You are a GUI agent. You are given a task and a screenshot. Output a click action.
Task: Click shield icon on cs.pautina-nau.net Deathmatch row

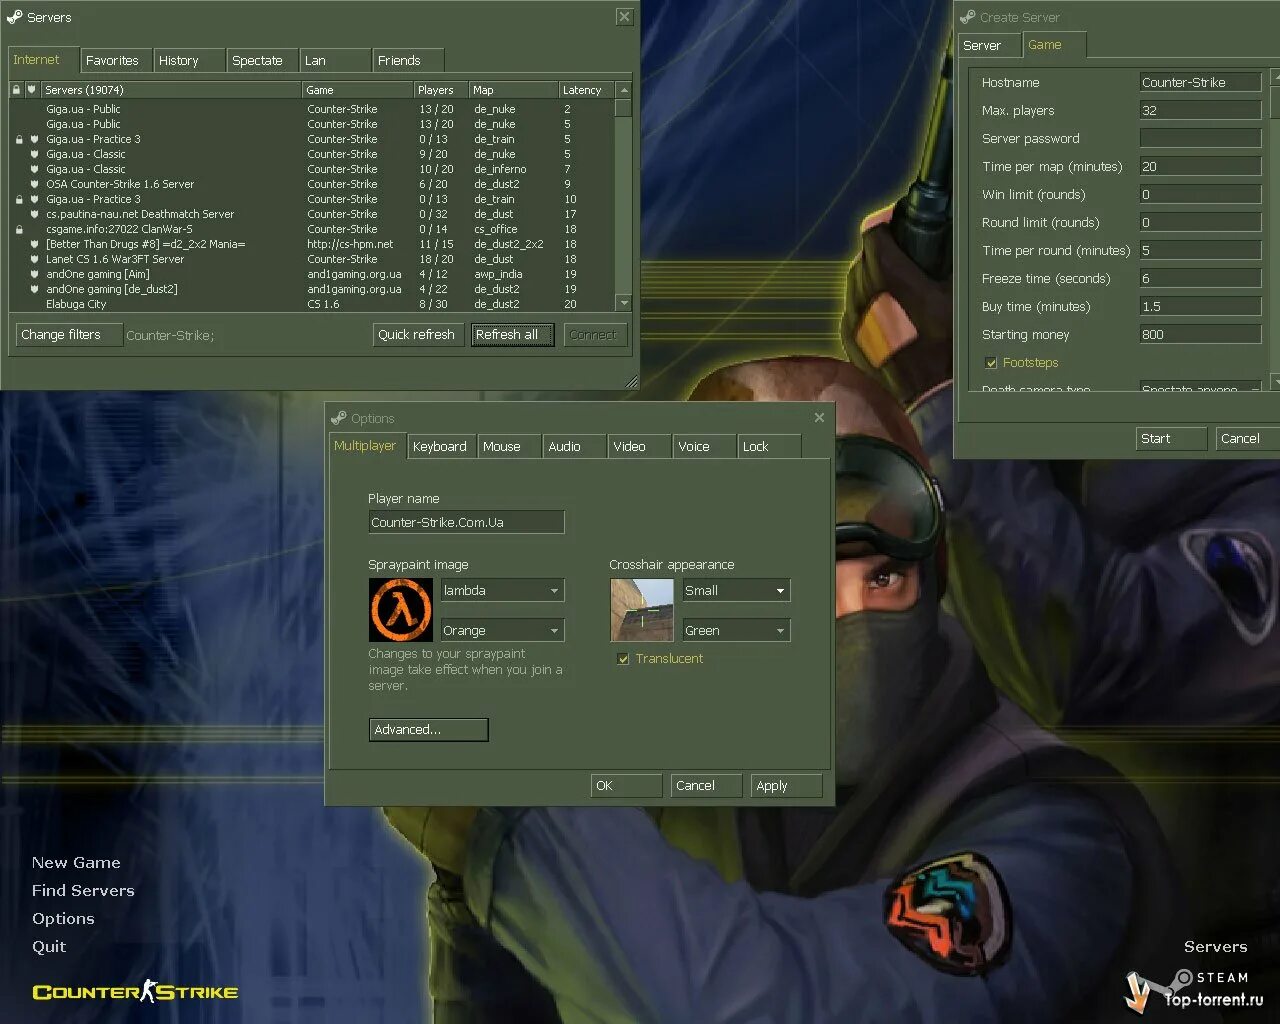34,215
